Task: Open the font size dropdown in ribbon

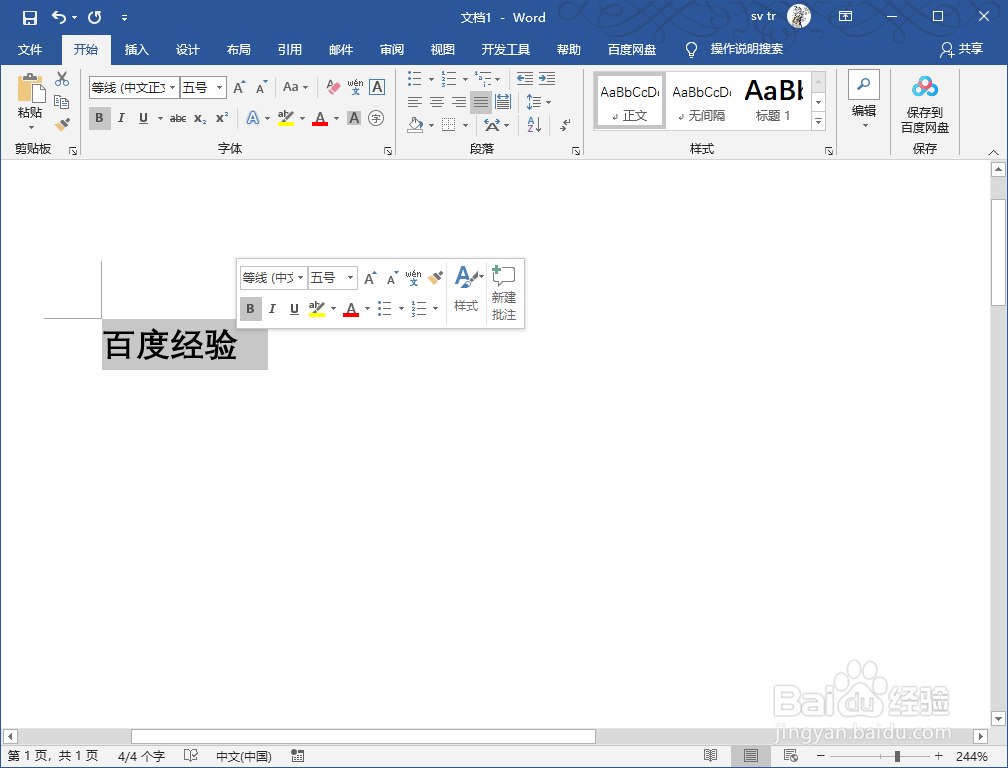Action: pyautogui.click(x=219, y=87)
